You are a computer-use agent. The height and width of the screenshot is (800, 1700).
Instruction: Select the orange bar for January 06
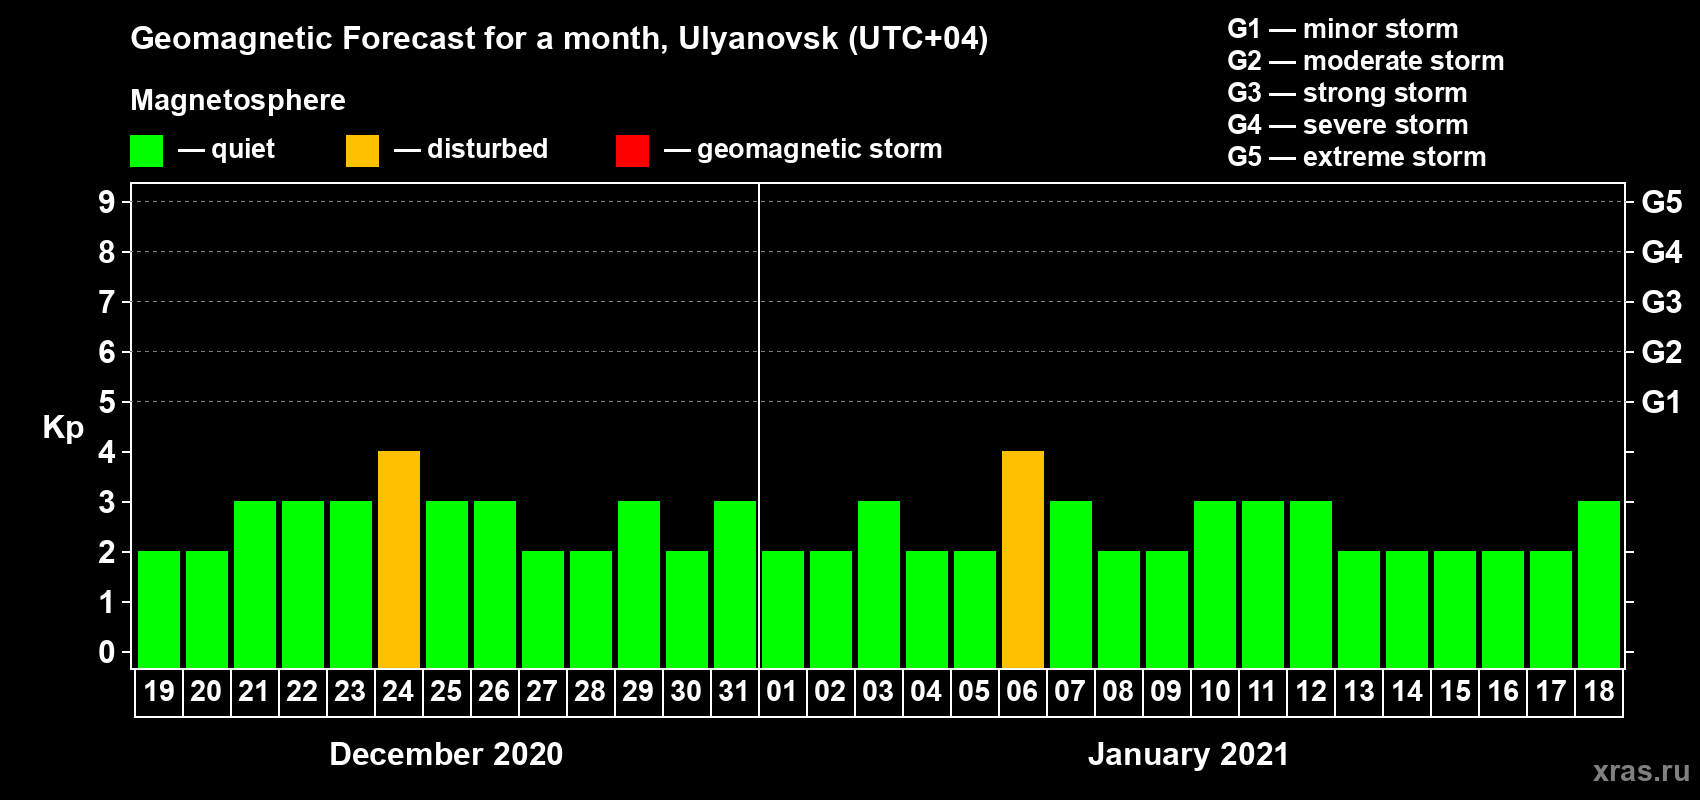click(x=1023, y=560)
